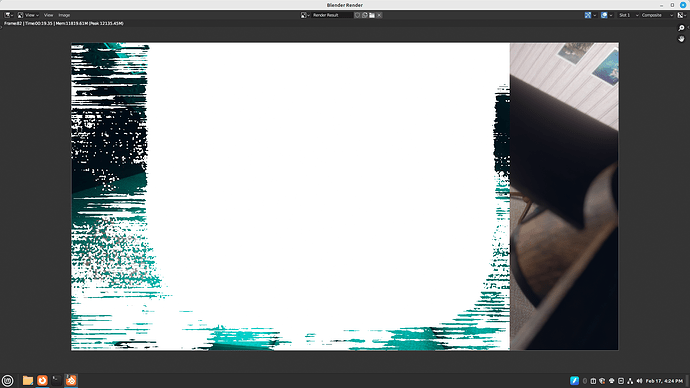Open the volume tray icon

[x=639, y=381]
